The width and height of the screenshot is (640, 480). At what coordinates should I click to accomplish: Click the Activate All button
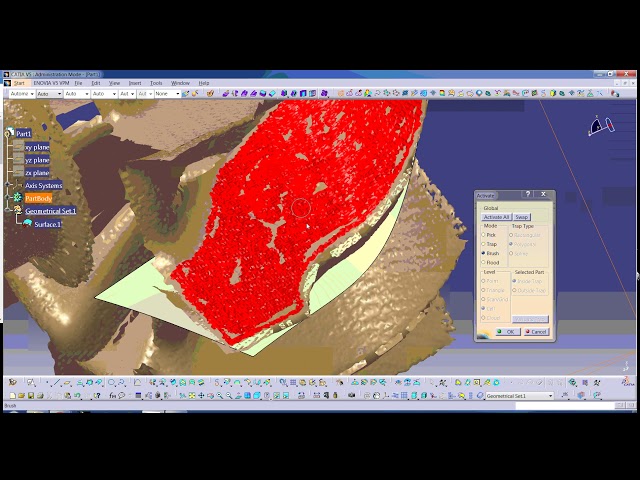click(496, 217)
